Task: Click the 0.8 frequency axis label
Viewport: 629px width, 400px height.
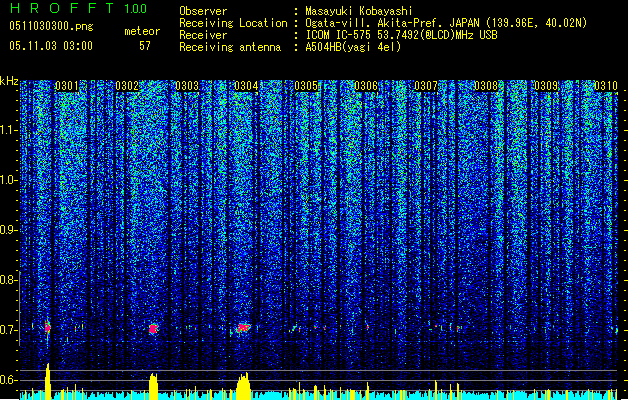Action: pos(9,280)
